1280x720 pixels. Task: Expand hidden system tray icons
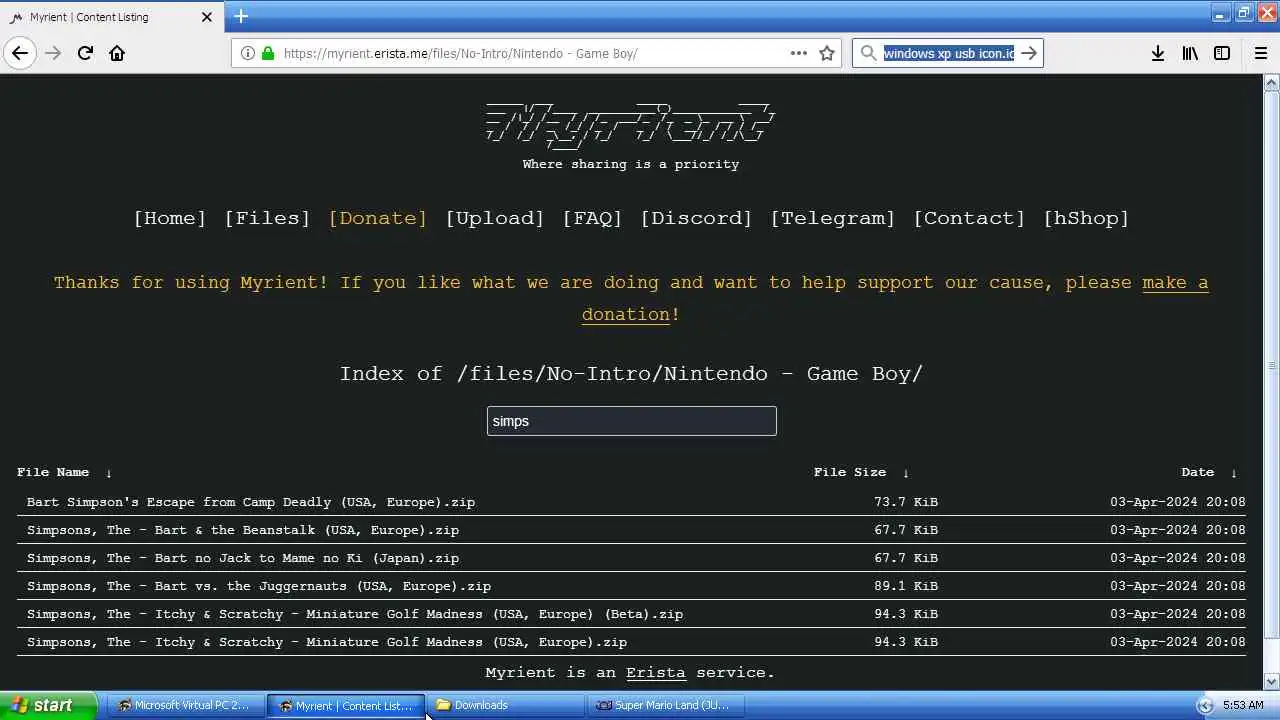[x=1205, y=705]
